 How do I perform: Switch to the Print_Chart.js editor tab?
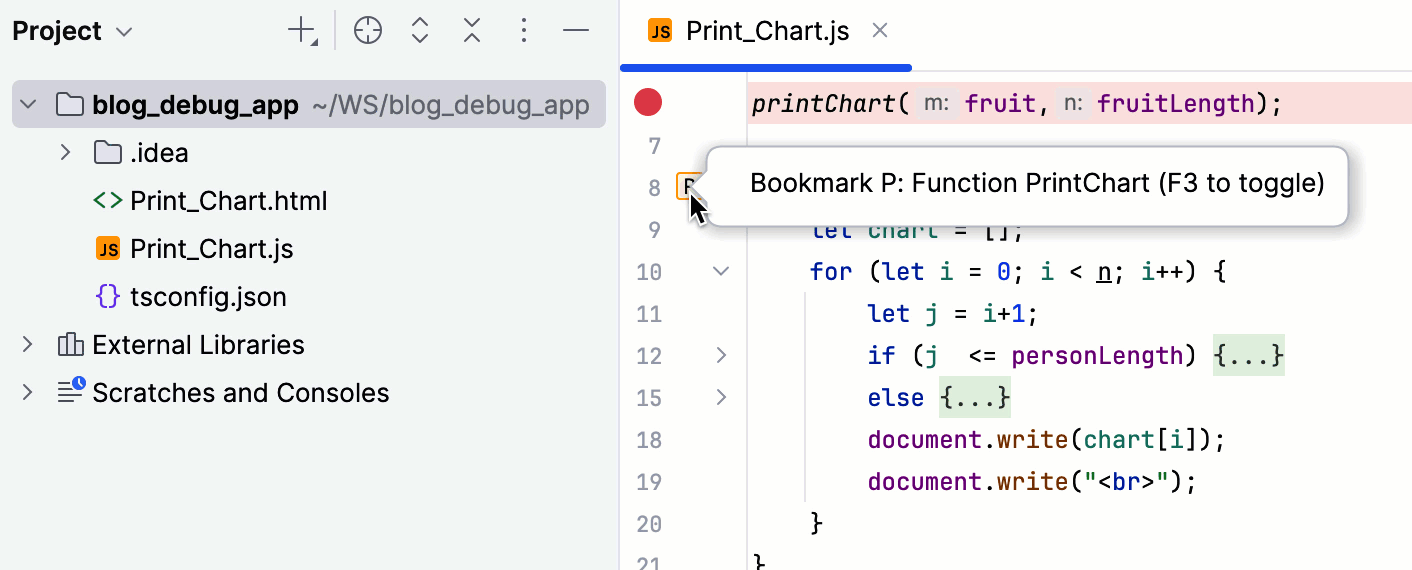pos(766,32)
